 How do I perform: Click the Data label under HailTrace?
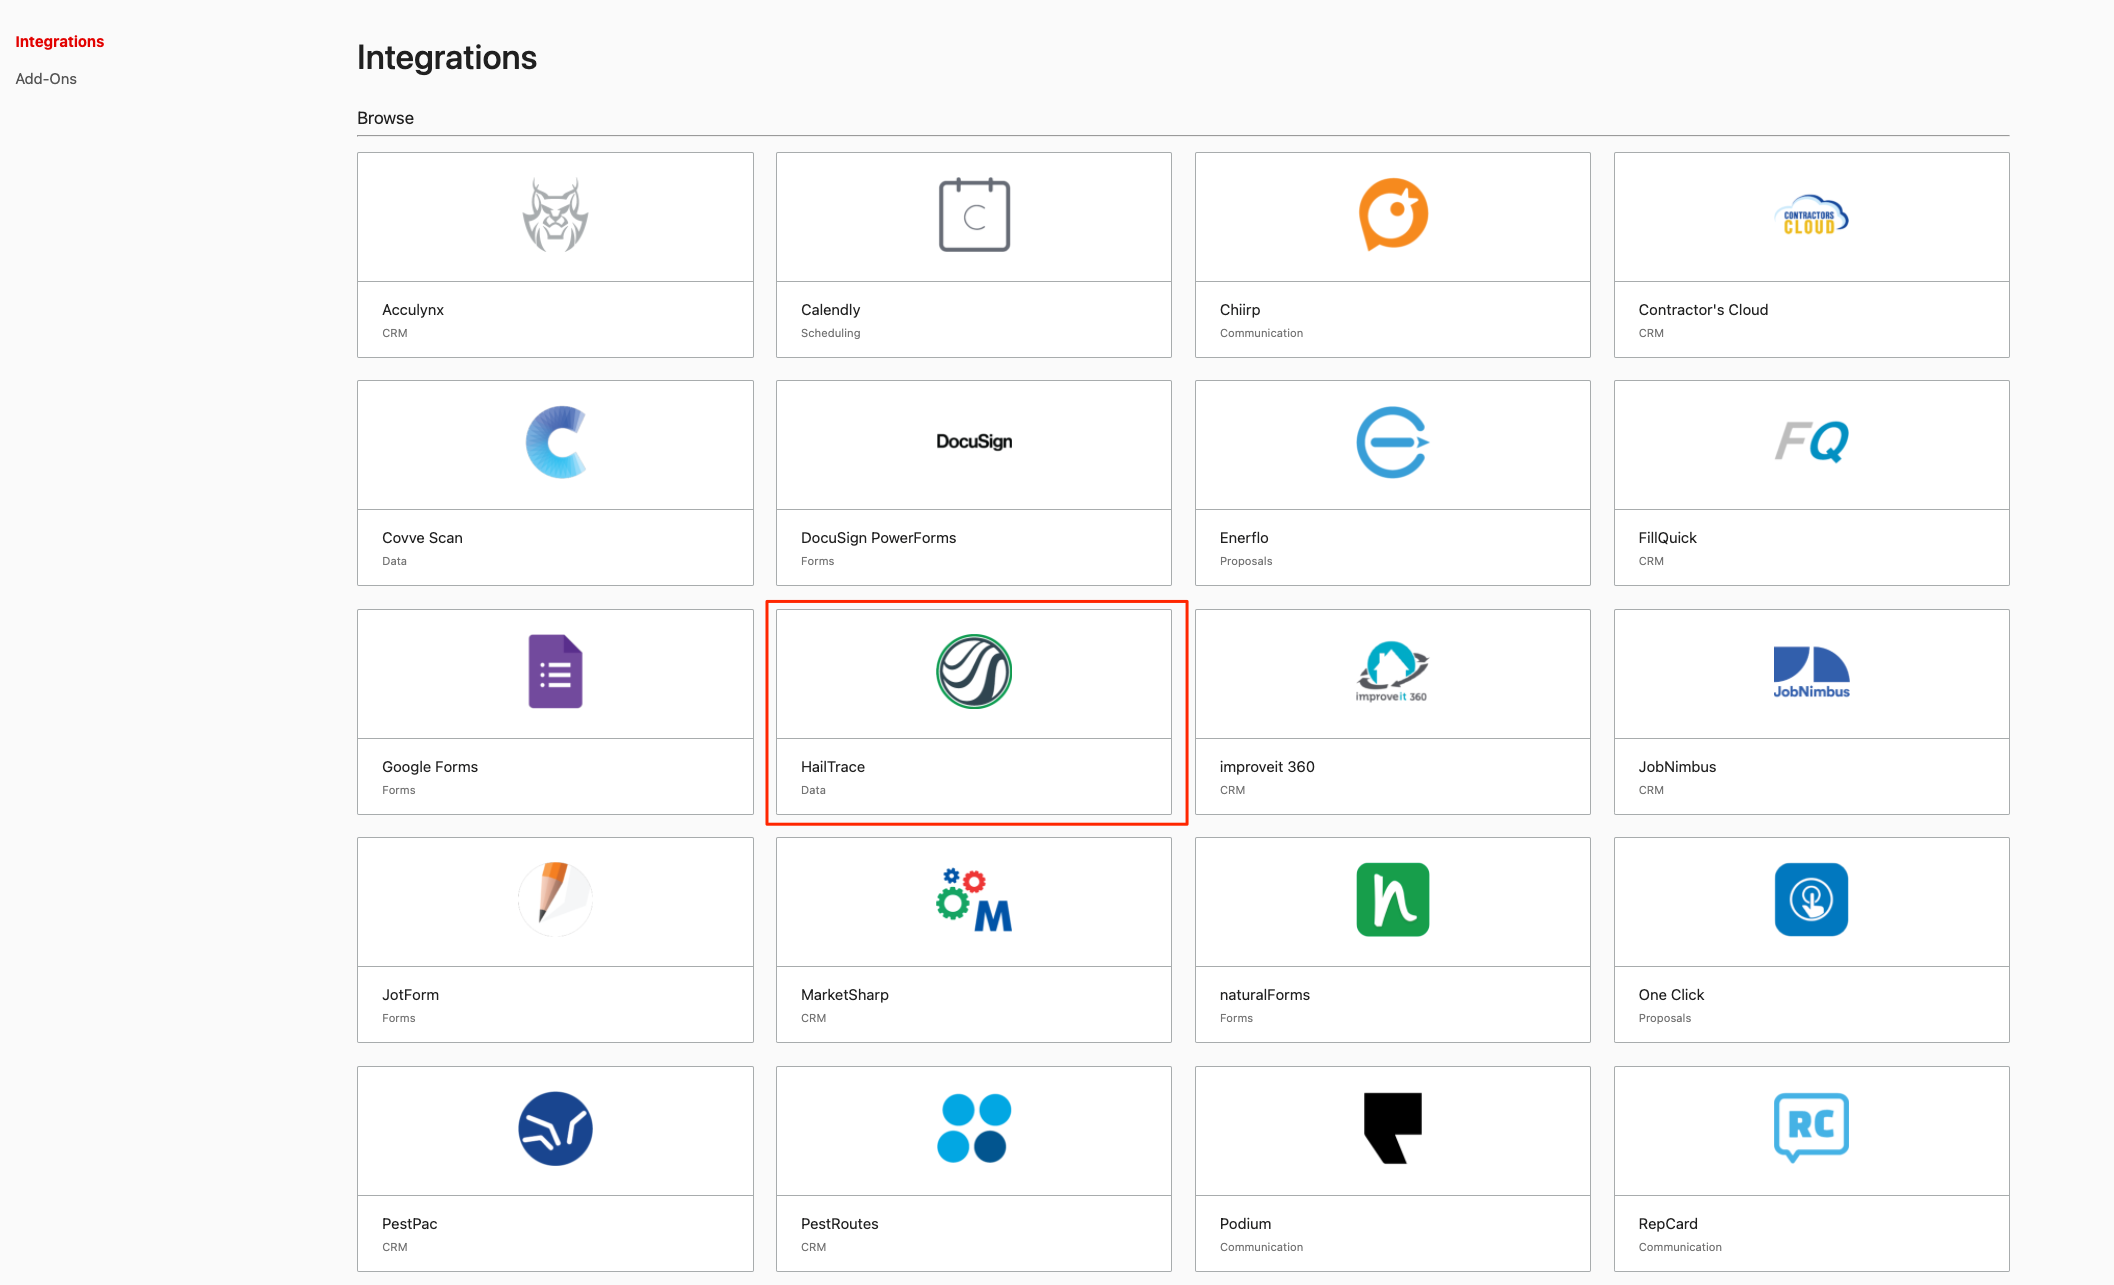coord(813,790)
